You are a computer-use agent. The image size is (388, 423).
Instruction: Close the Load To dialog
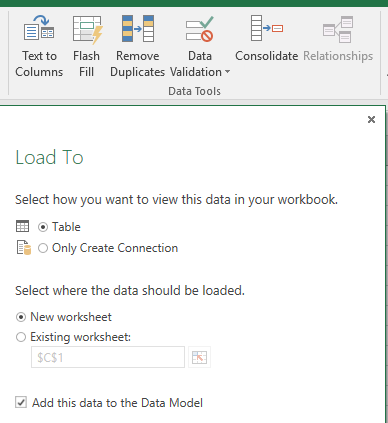tap(371, 119)
